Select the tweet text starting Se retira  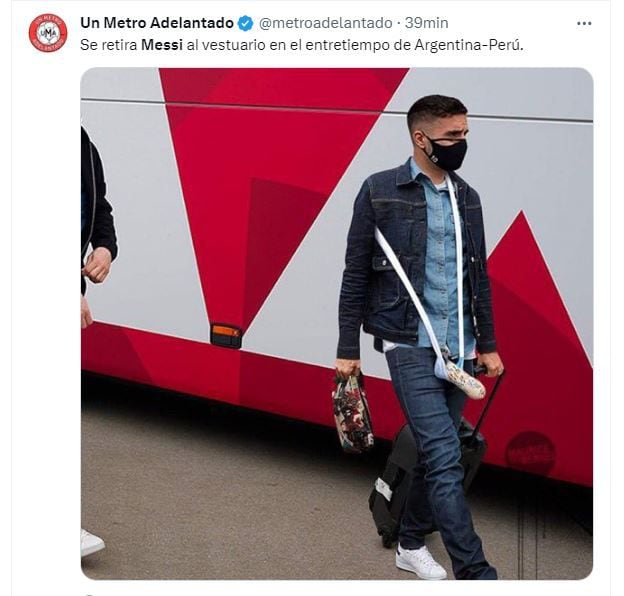(302, 45)
